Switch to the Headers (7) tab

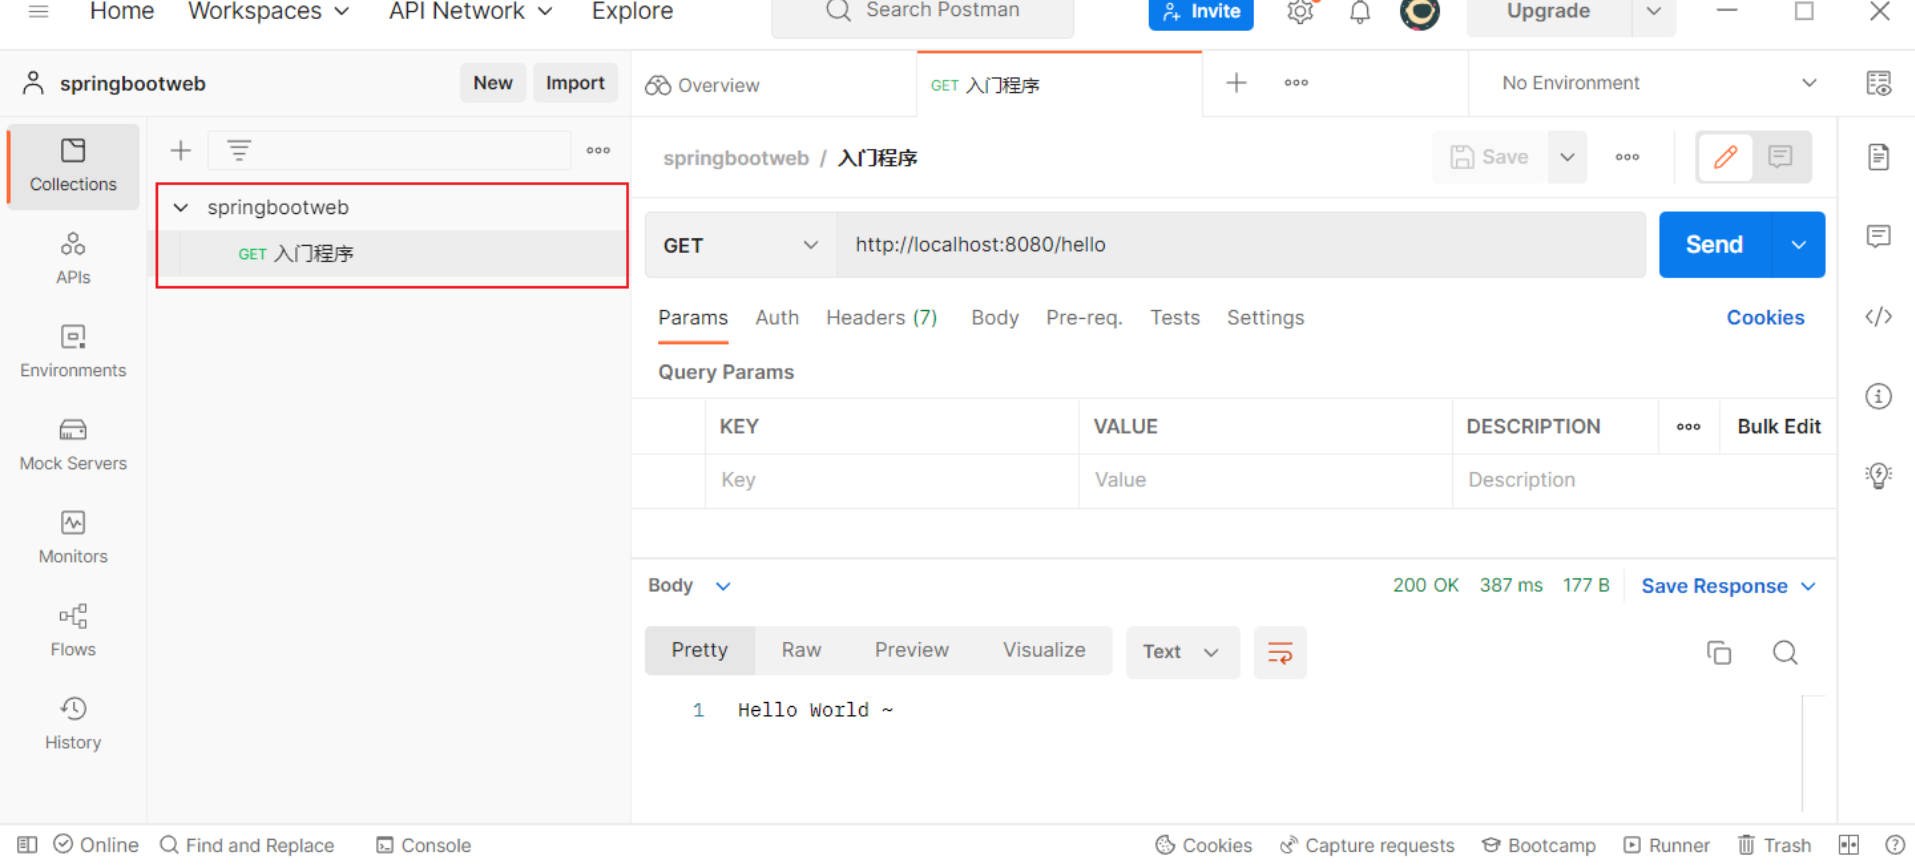[x=881, y=318]
